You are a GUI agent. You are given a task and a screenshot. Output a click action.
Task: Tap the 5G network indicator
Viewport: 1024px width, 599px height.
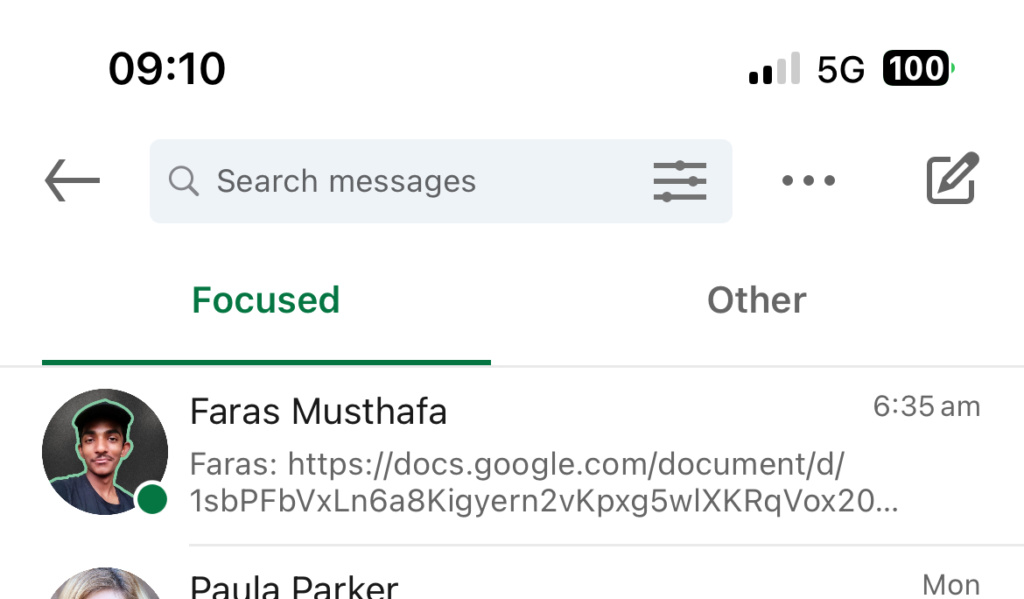(841, 69)
